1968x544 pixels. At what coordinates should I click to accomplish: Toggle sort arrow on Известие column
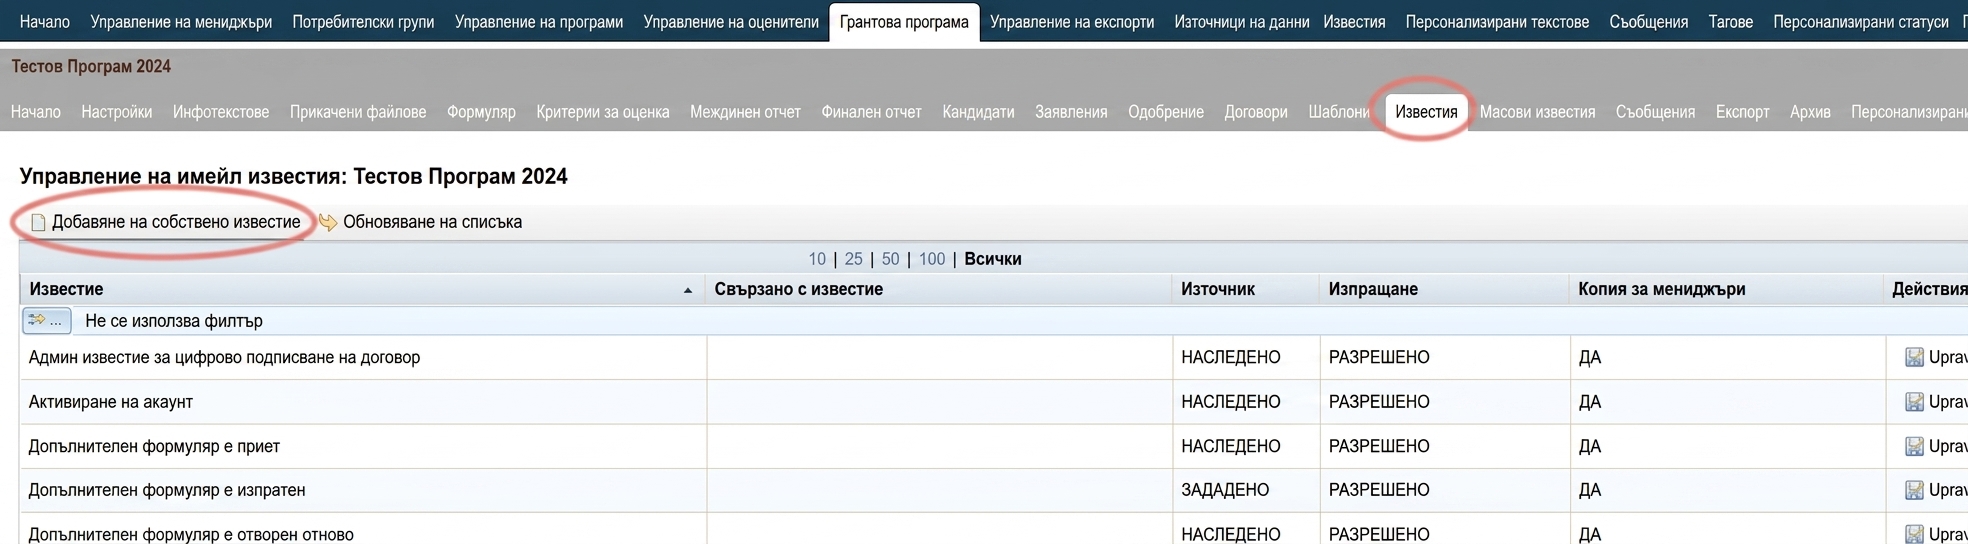[688, 290]
